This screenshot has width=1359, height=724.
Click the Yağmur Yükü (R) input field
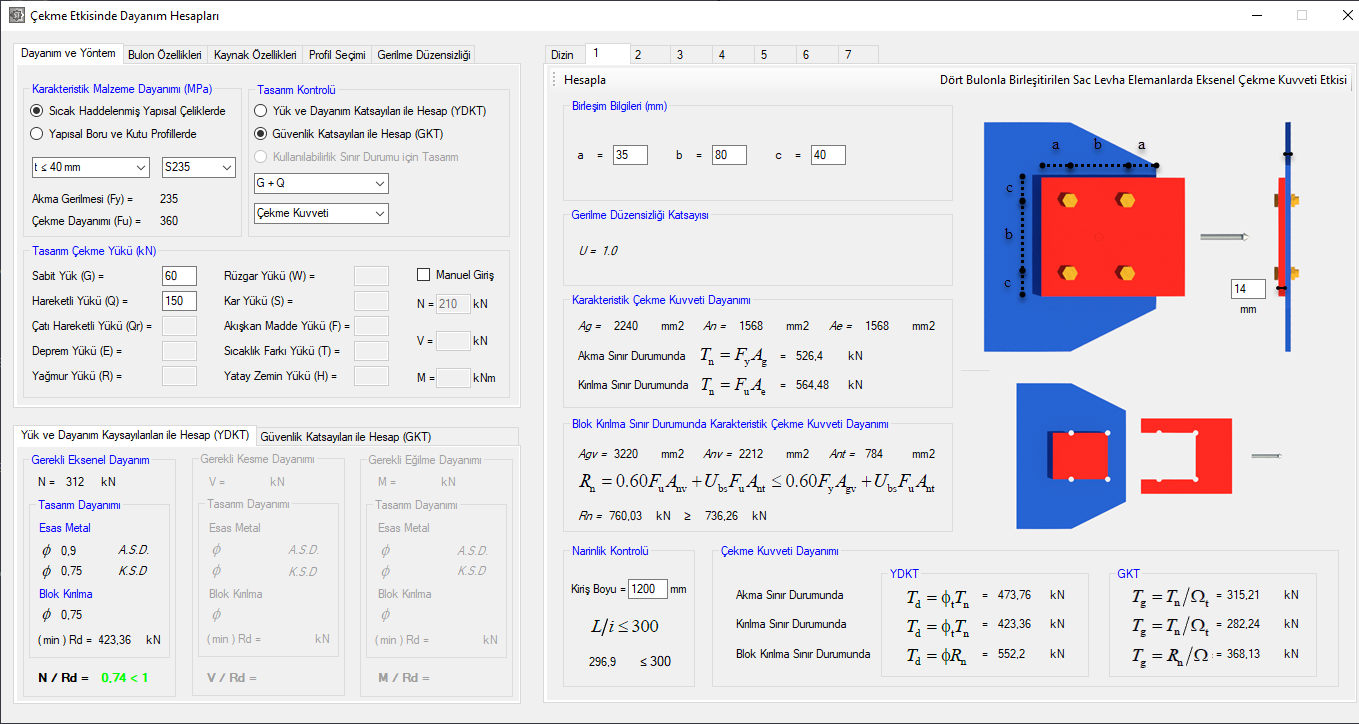[x=179, y=376]
